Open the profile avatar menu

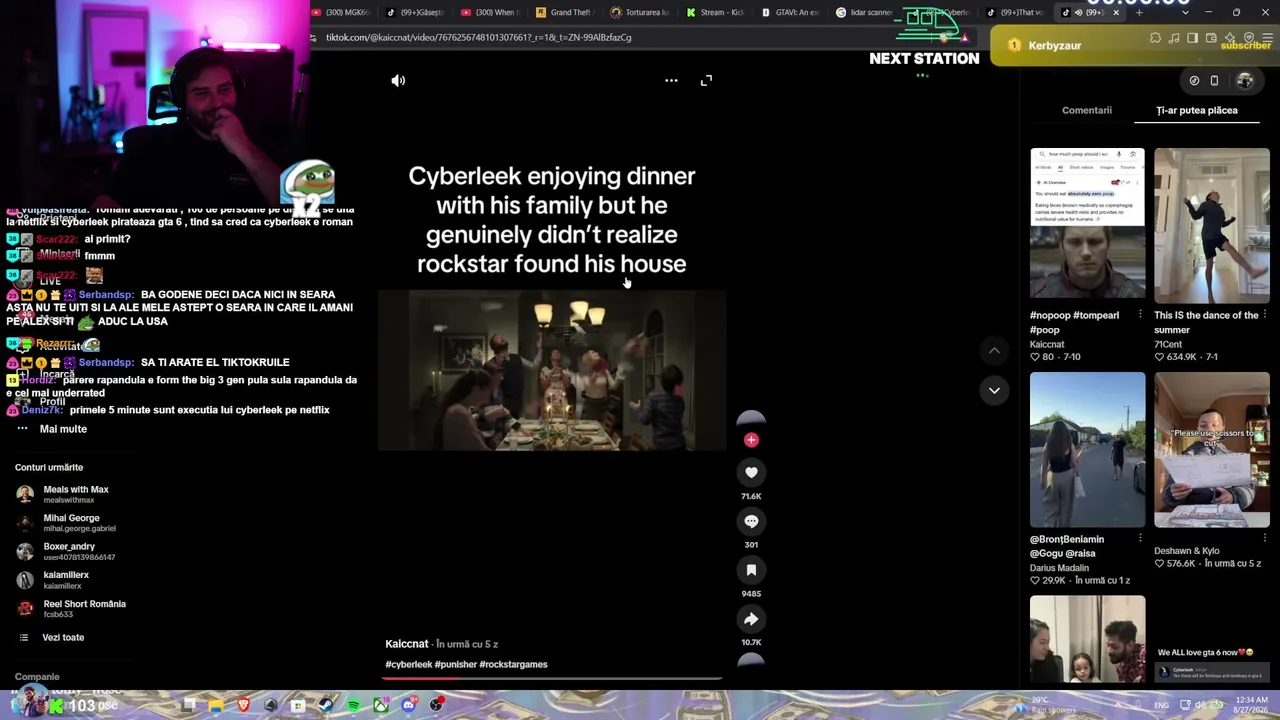(1245, 81)
